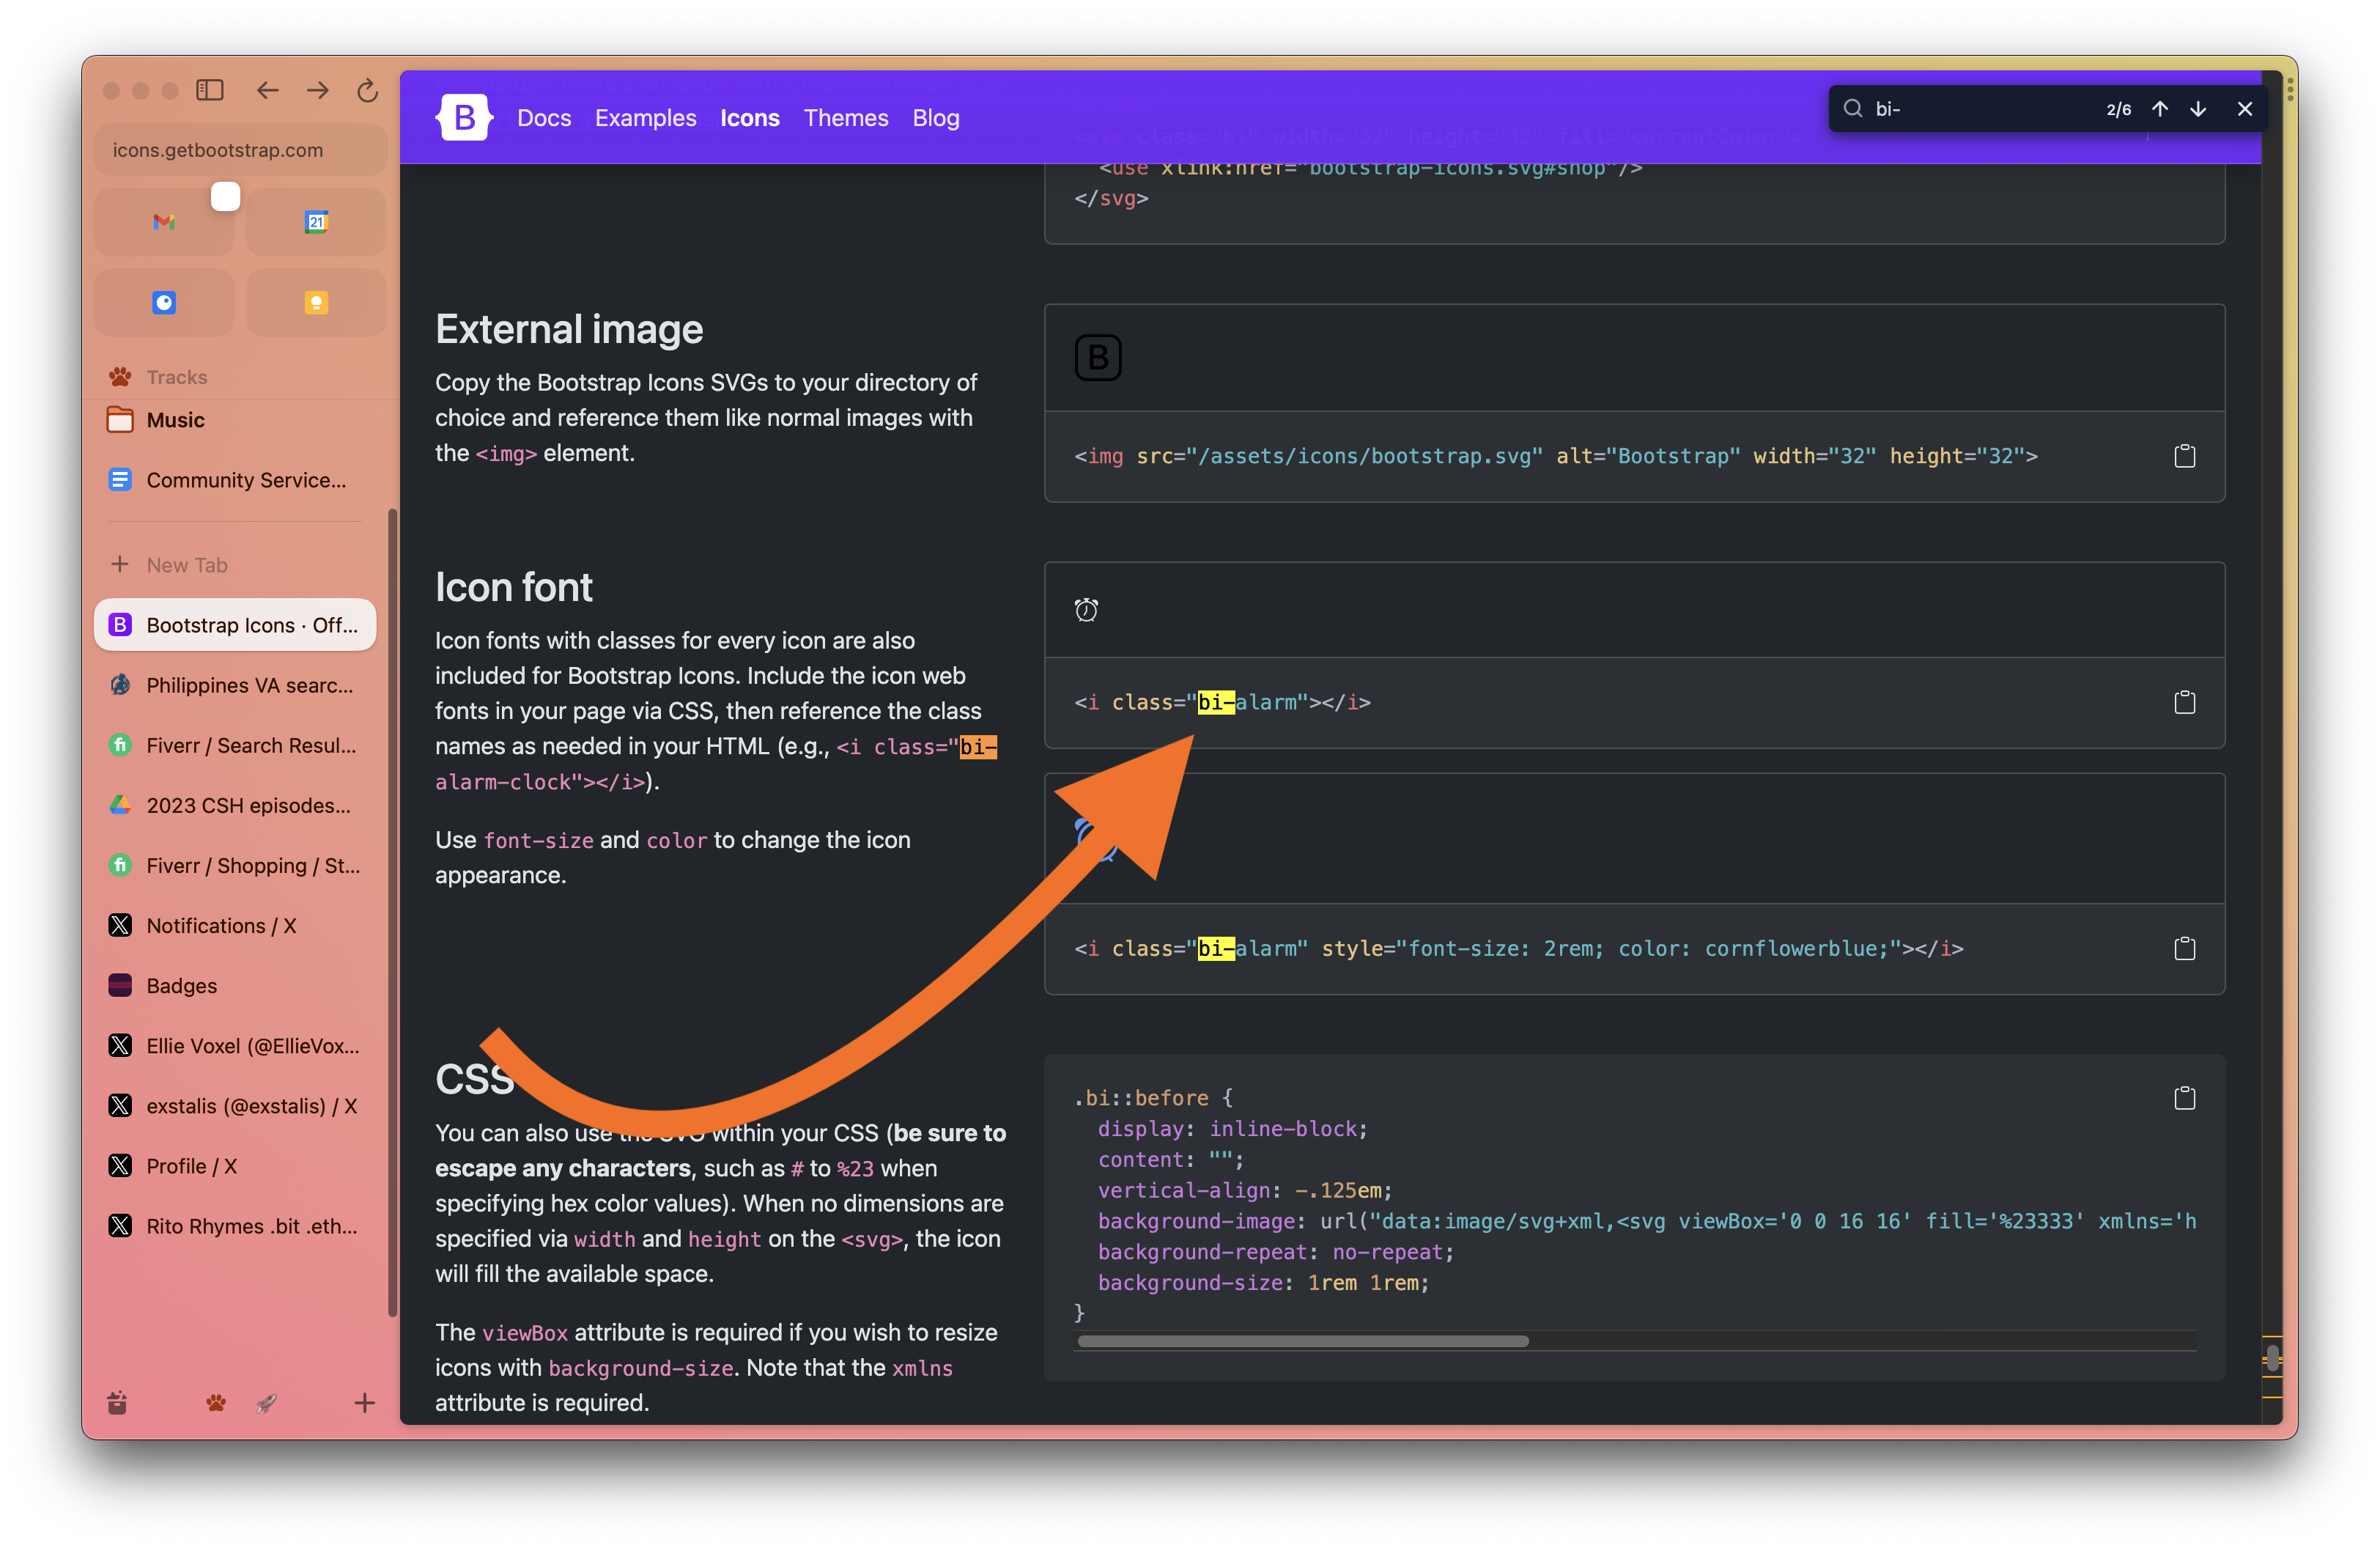2380x1548 pixels.
Task: Click the archive icon in the bottom toolbar
Action: point(116,1403)
